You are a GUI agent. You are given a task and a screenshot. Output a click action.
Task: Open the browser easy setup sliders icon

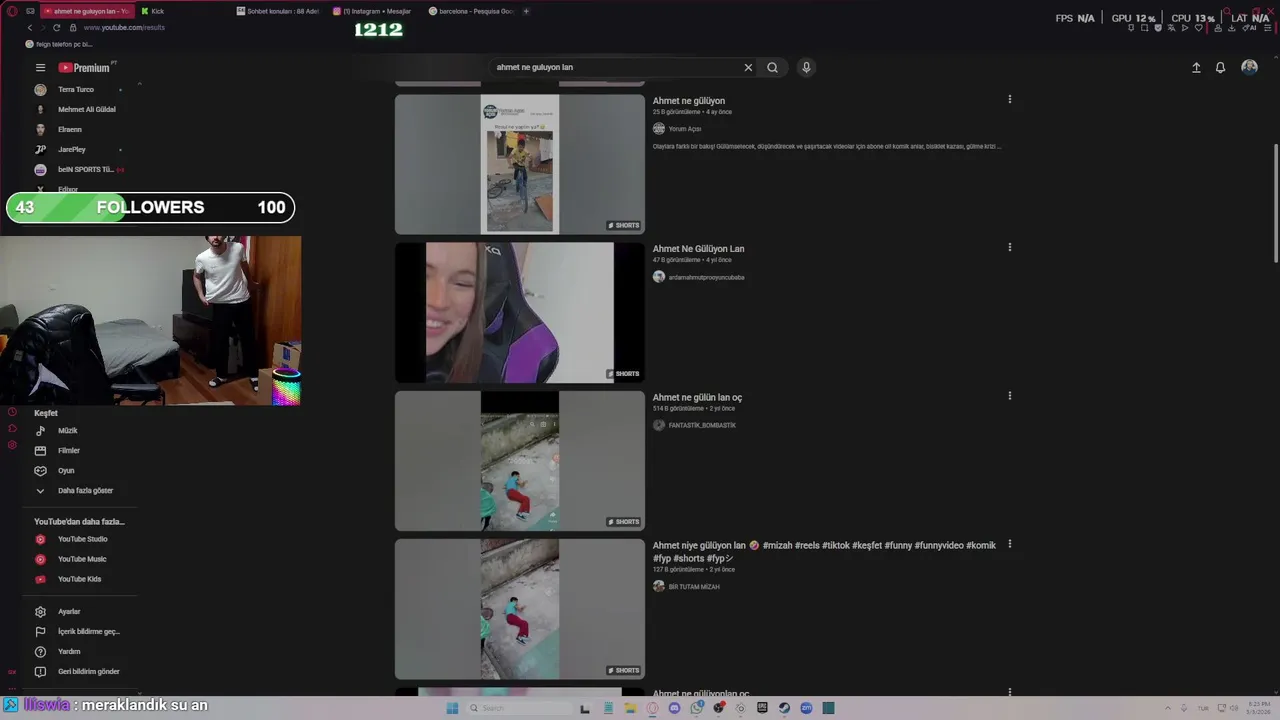[1268, 28]
